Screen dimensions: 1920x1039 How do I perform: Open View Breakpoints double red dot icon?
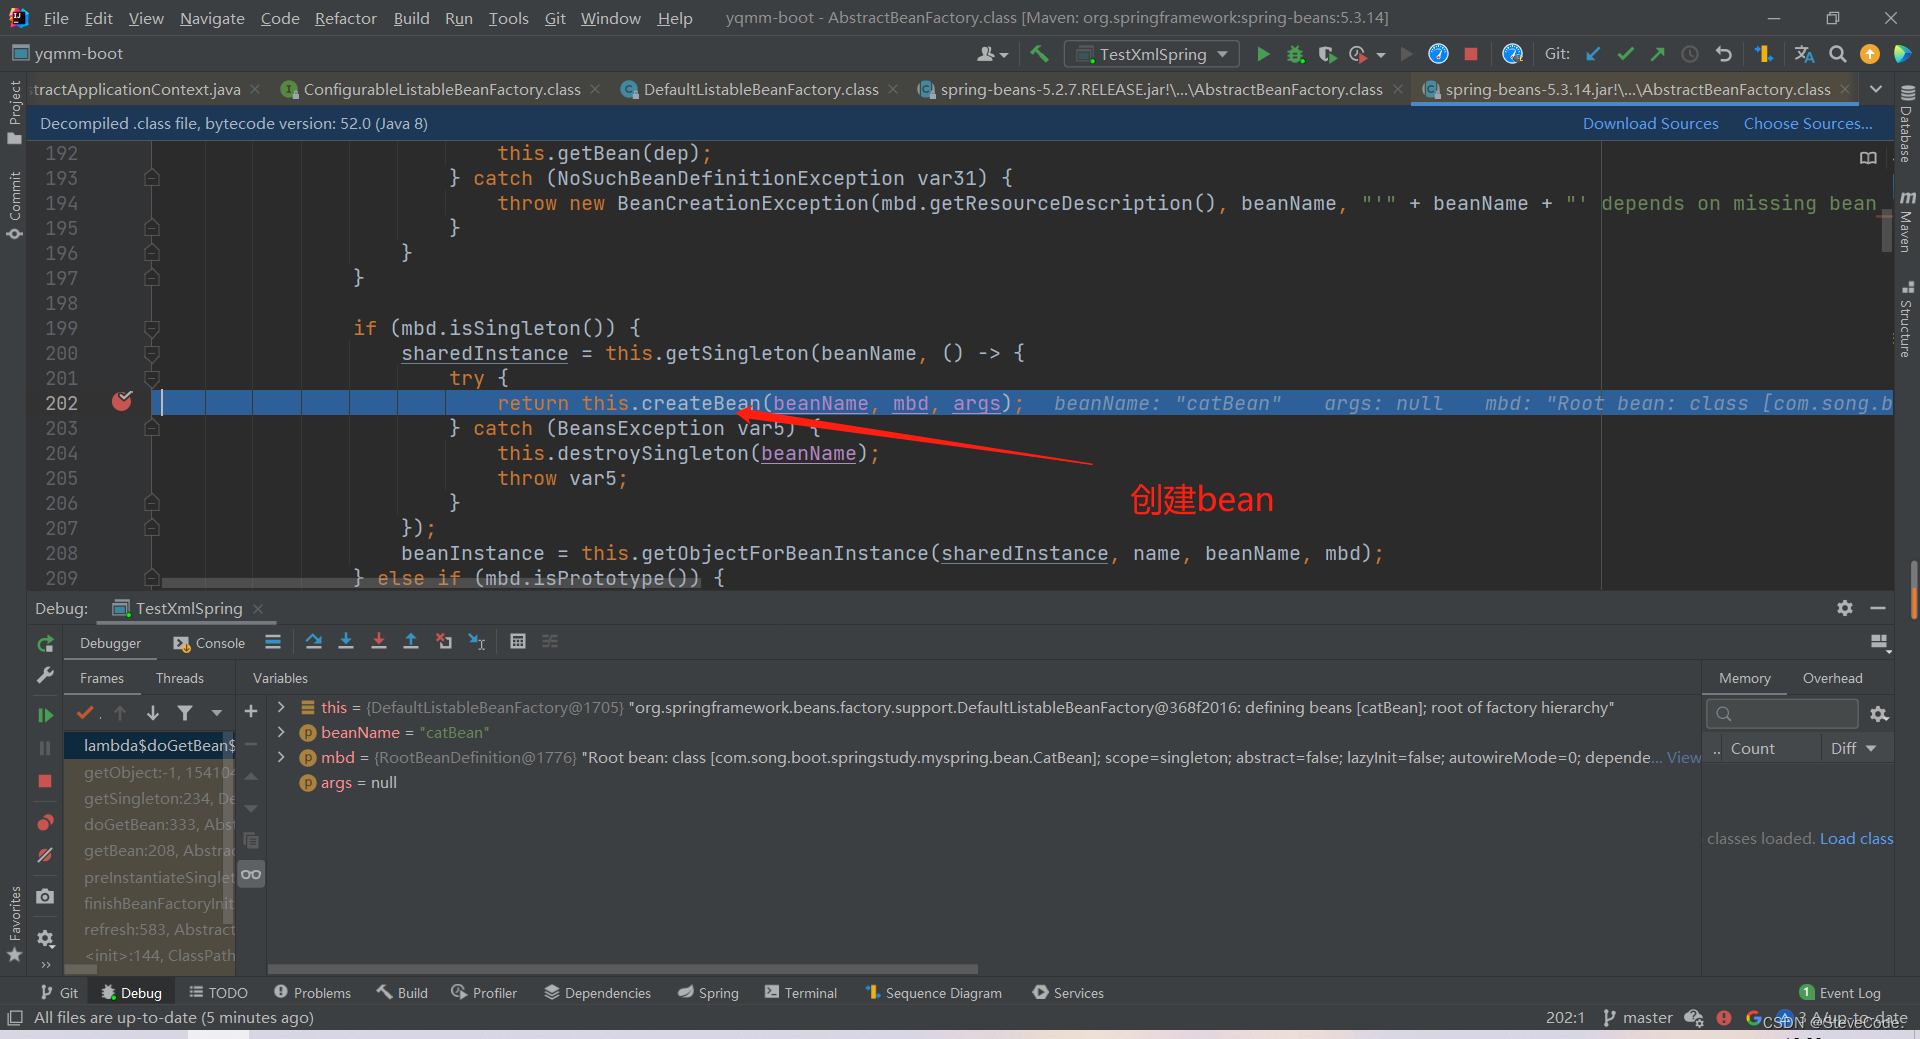pyautogui.click(x=45, y=823)
